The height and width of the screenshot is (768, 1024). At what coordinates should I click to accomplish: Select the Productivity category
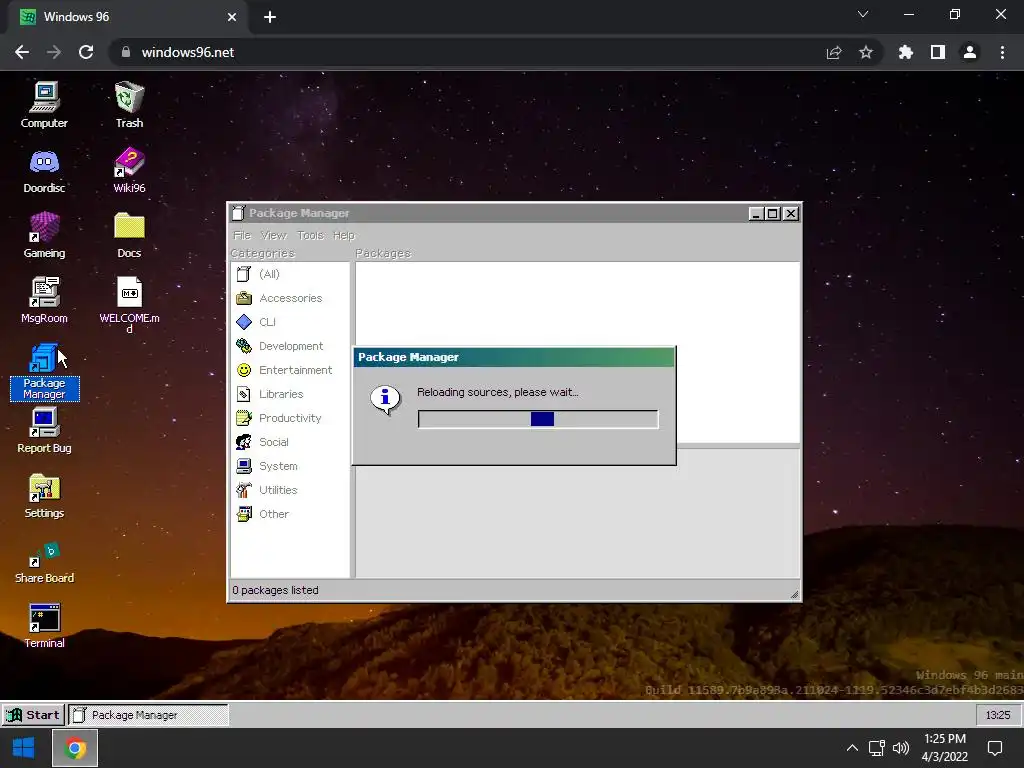(290, 418)
